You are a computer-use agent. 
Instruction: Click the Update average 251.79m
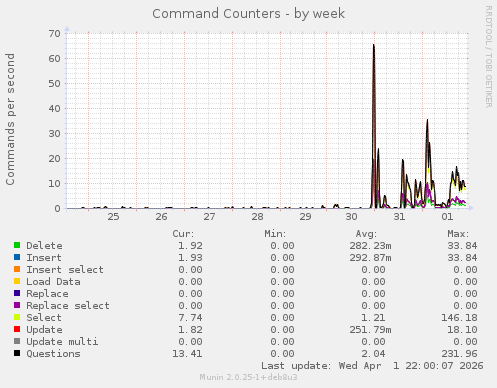370,330
